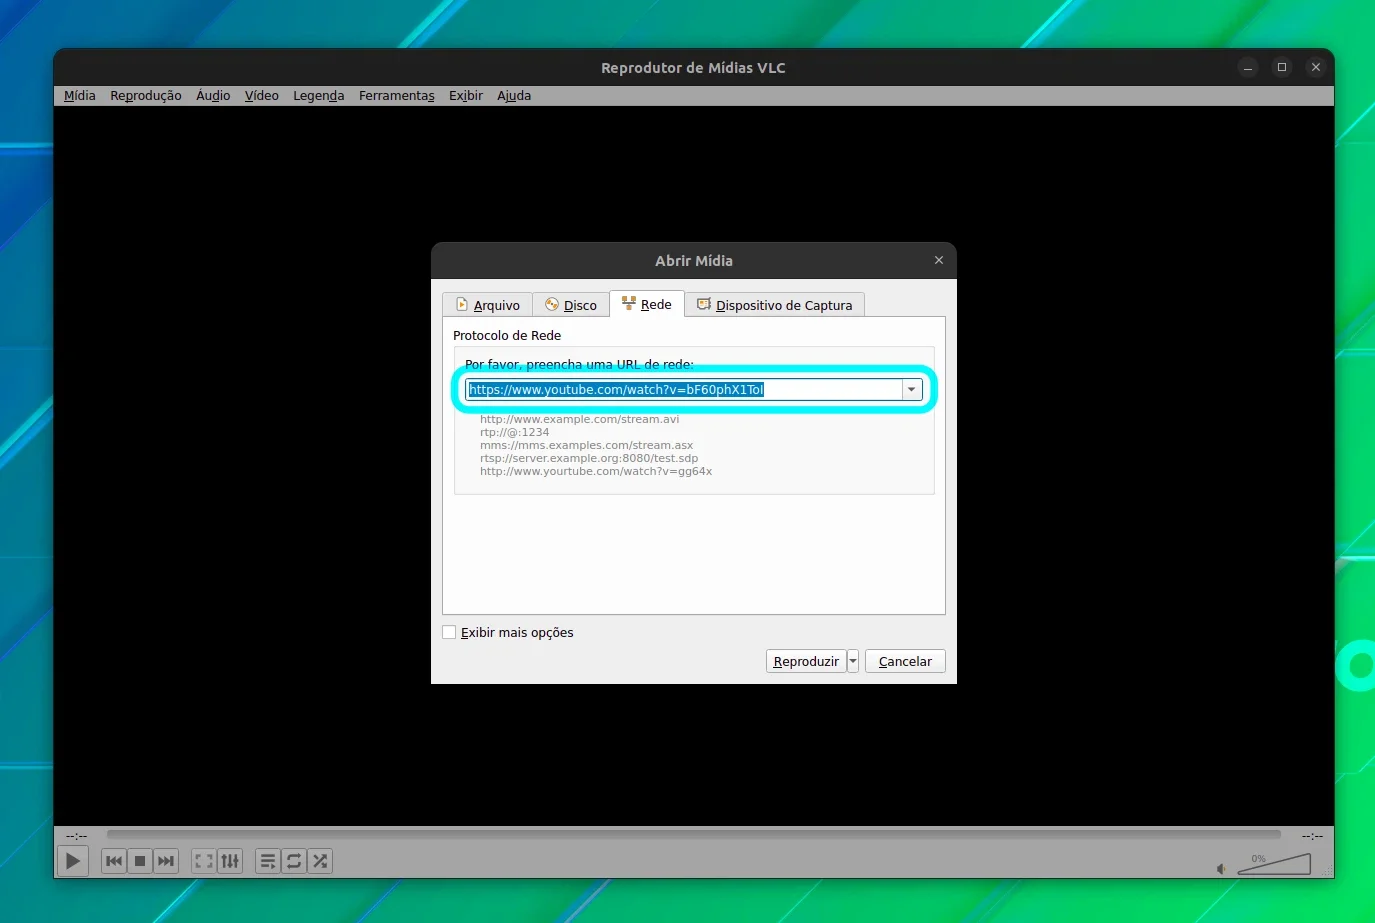Toggle fullscreen video mode
The height and width of the screenshot is (923, 1375).
coord(204,861)
